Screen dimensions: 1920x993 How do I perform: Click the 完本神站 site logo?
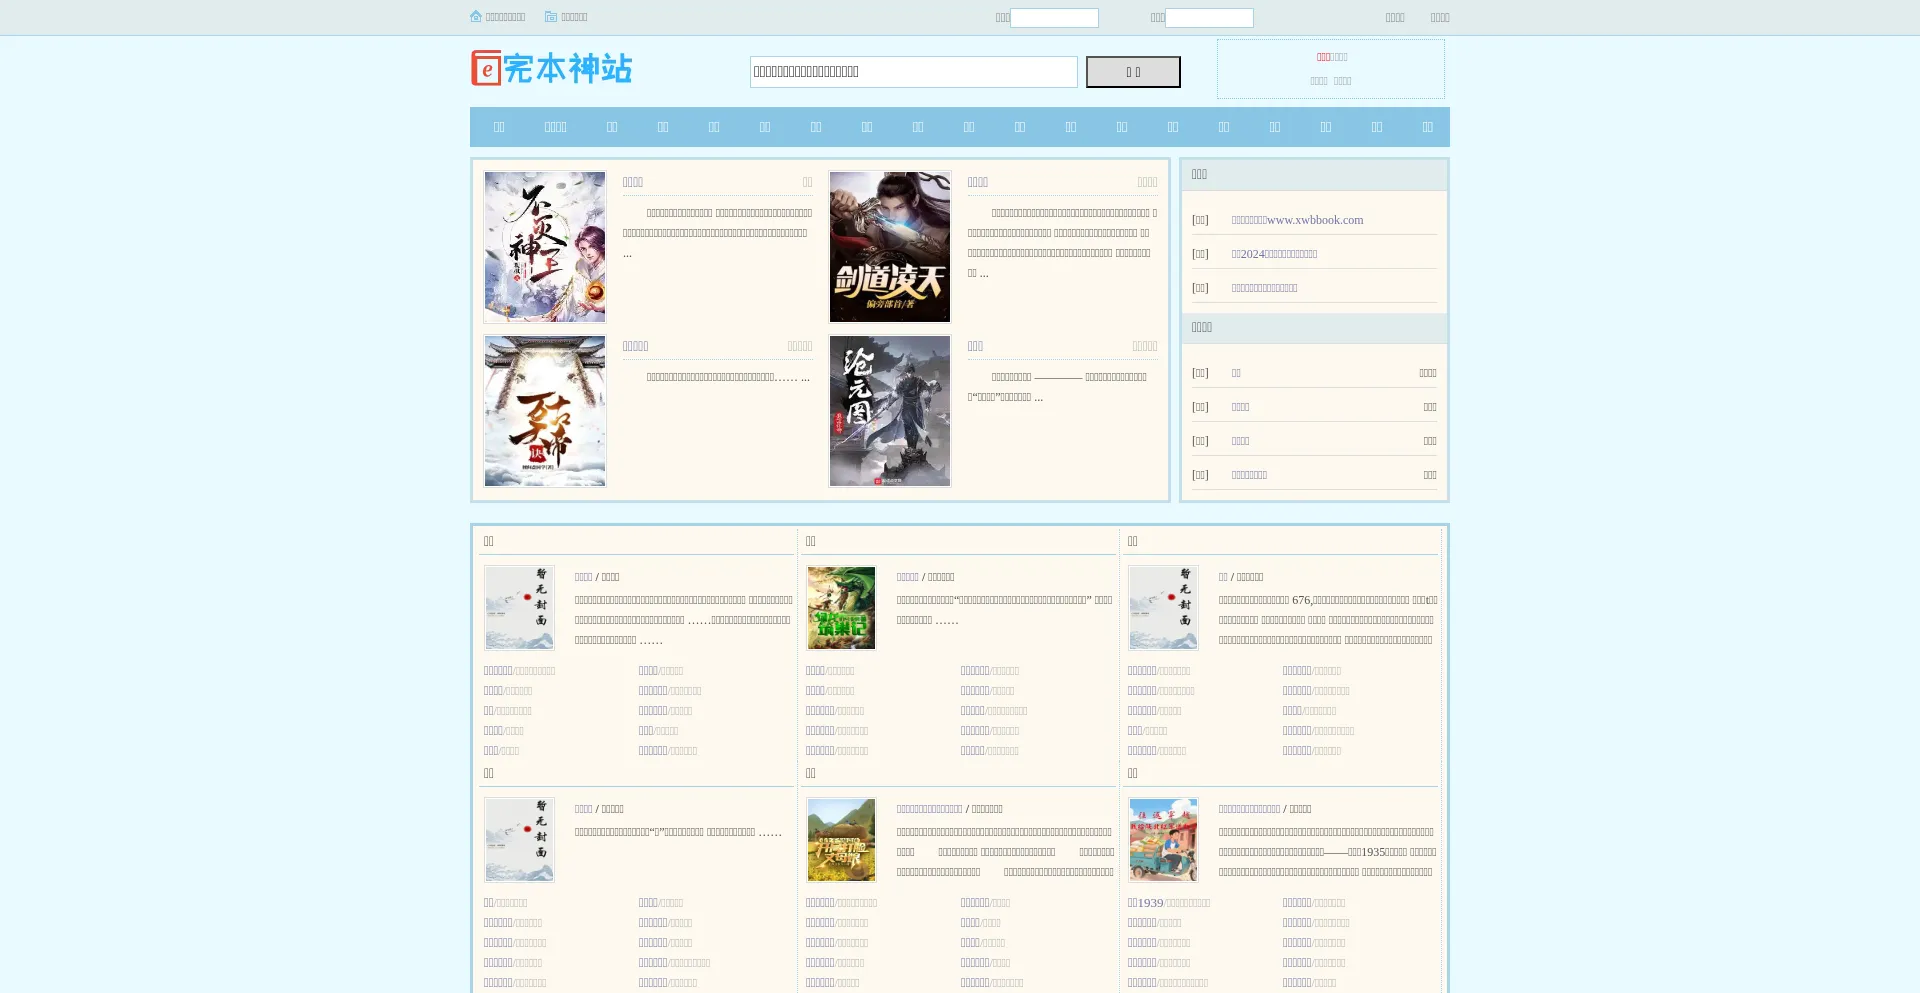tap(552, 68)
